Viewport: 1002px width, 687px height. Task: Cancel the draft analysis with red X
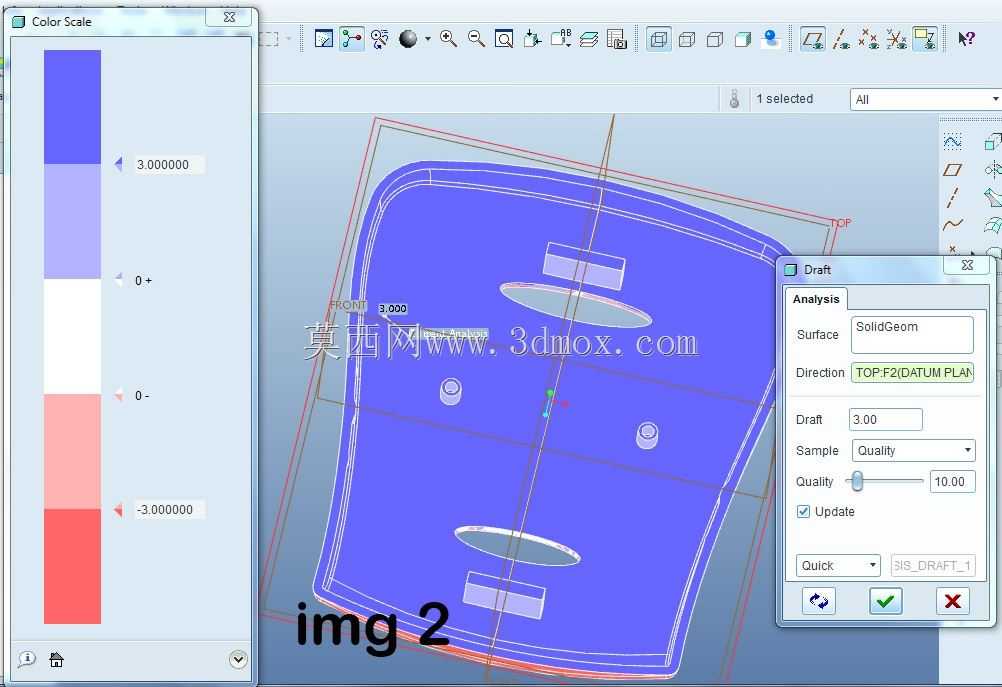tap(952, 601)
